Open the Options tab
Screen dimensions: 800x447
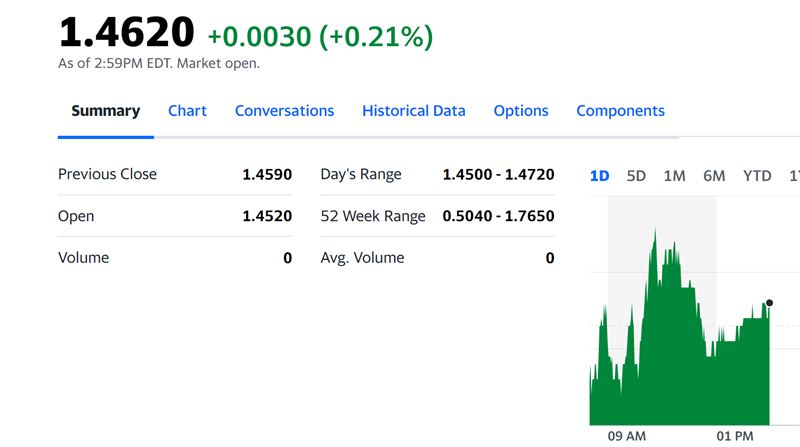[x=520, y=111]
